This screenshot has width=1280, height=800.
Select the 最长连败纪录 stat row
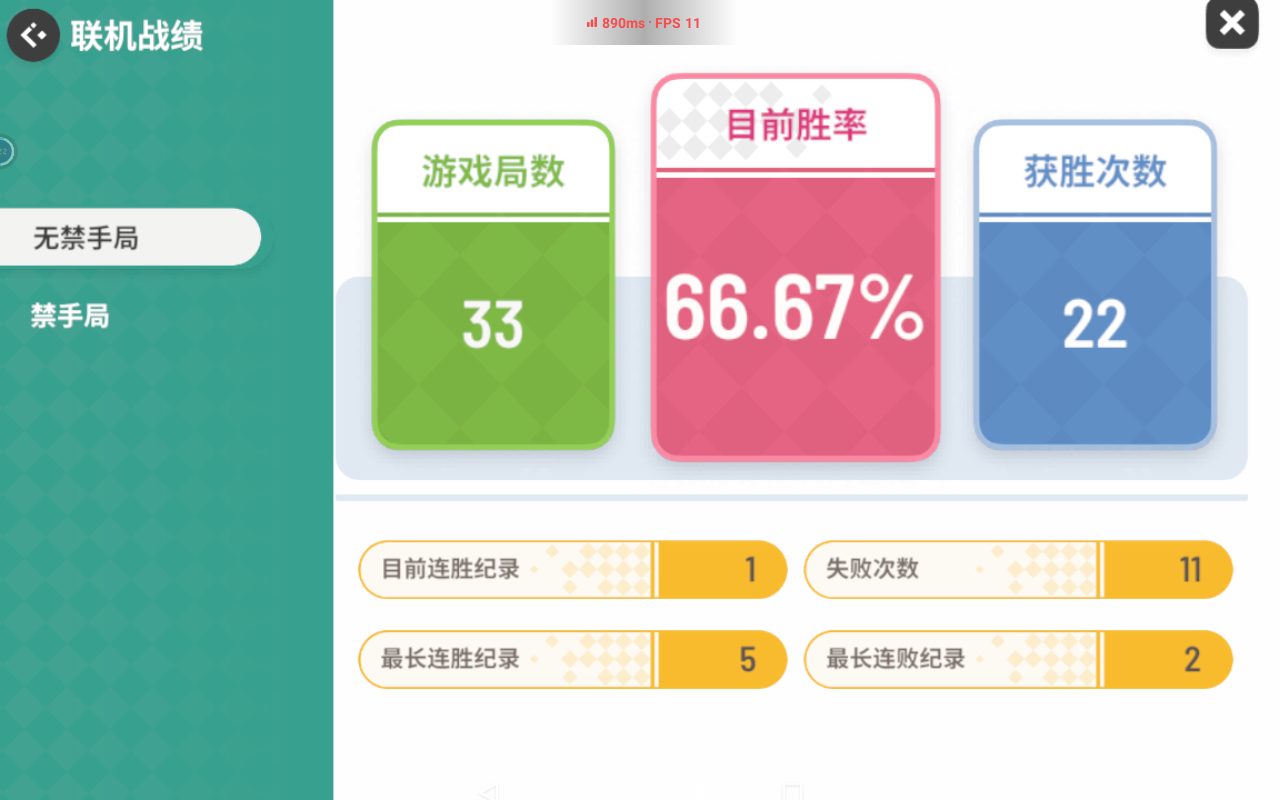[x=1018, y=660]
